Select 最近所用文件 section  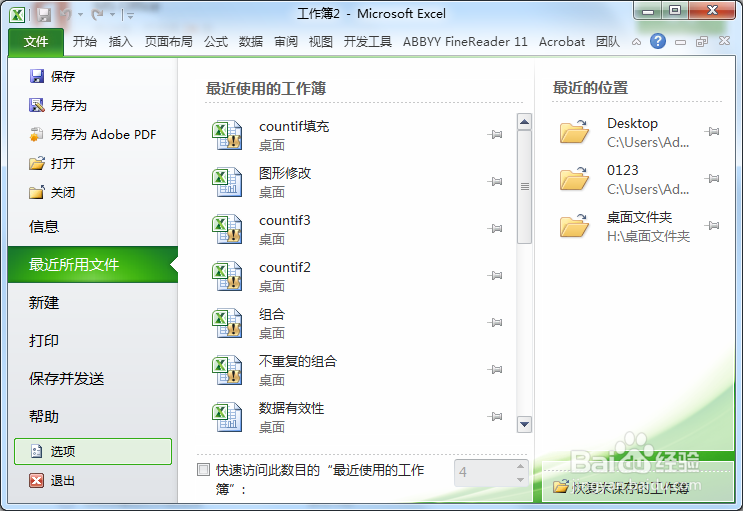93,265
